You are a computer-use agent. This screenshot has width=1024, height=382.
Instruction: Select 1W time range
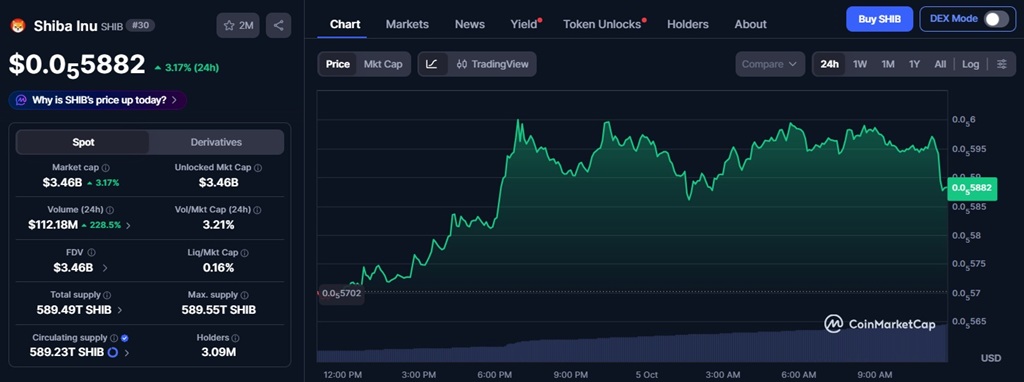click(x=860, y=64)
